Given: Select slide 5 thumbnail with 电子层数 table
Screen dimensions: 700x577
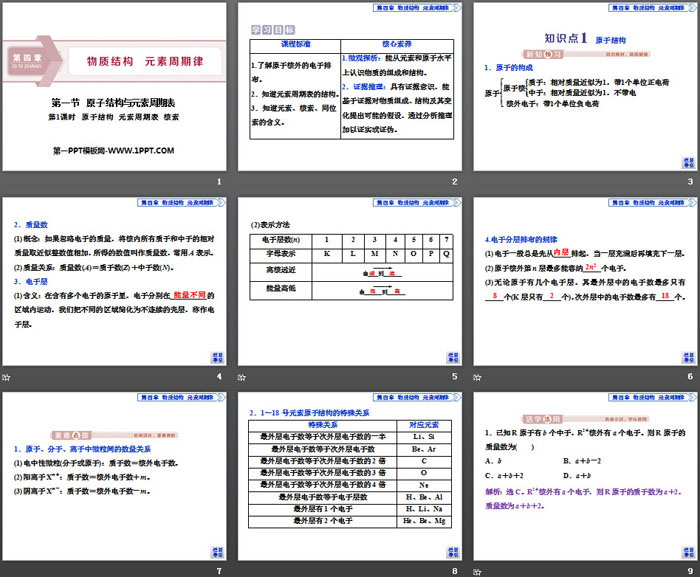Looking at the screenshot, I should pos(350,282).
